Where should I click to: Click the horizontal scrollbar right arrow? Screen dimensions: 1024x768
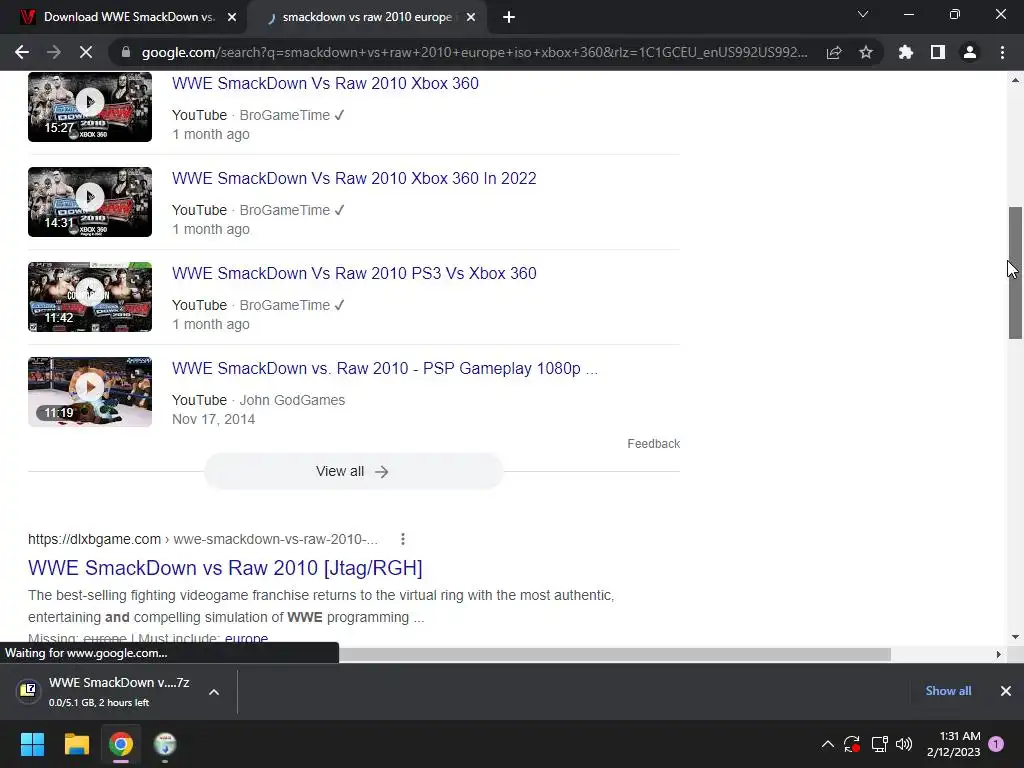click(x=999, y=654)
